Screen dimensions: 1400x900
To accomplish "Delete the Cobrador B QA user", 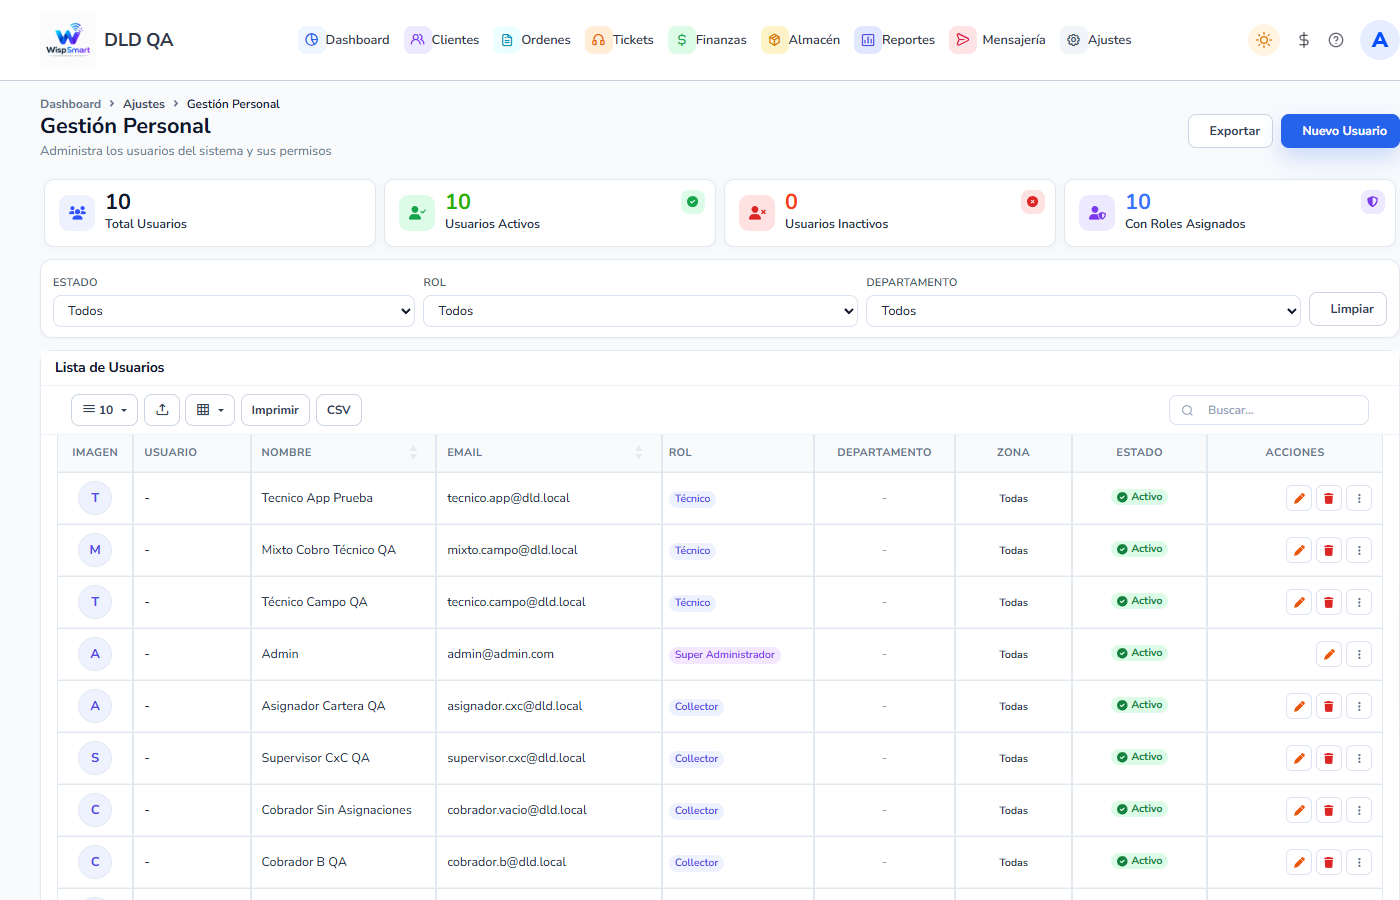I will [x=1329, y=862].
